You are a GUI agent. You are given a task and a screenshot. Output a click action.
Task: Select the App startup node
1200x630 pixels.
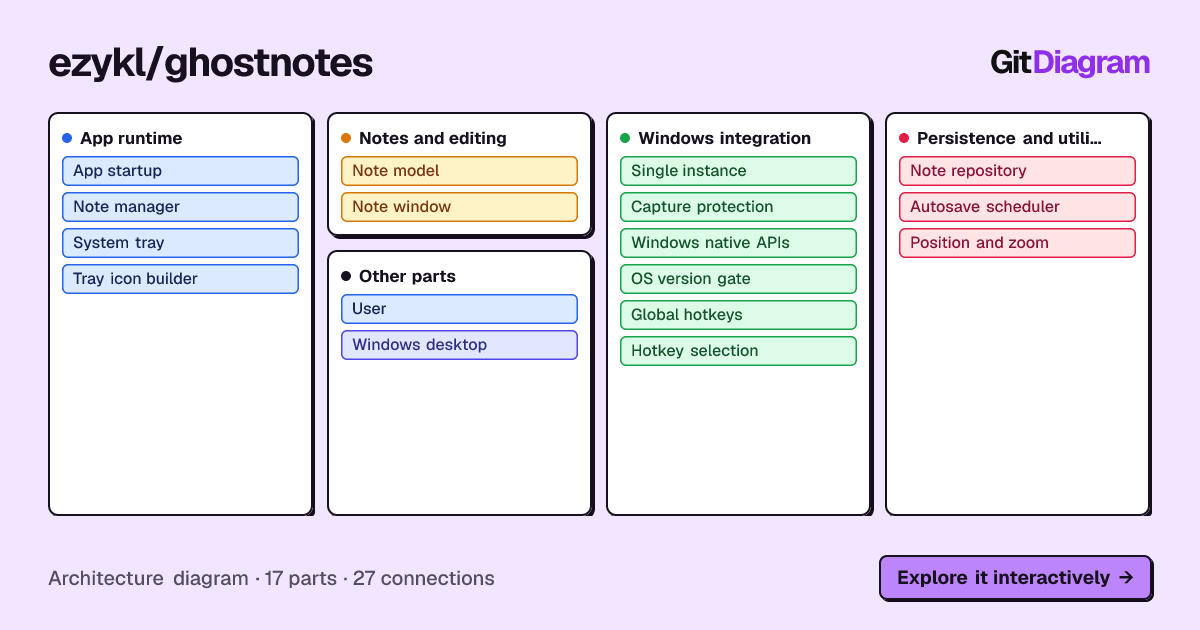click(x=180, y=171)
